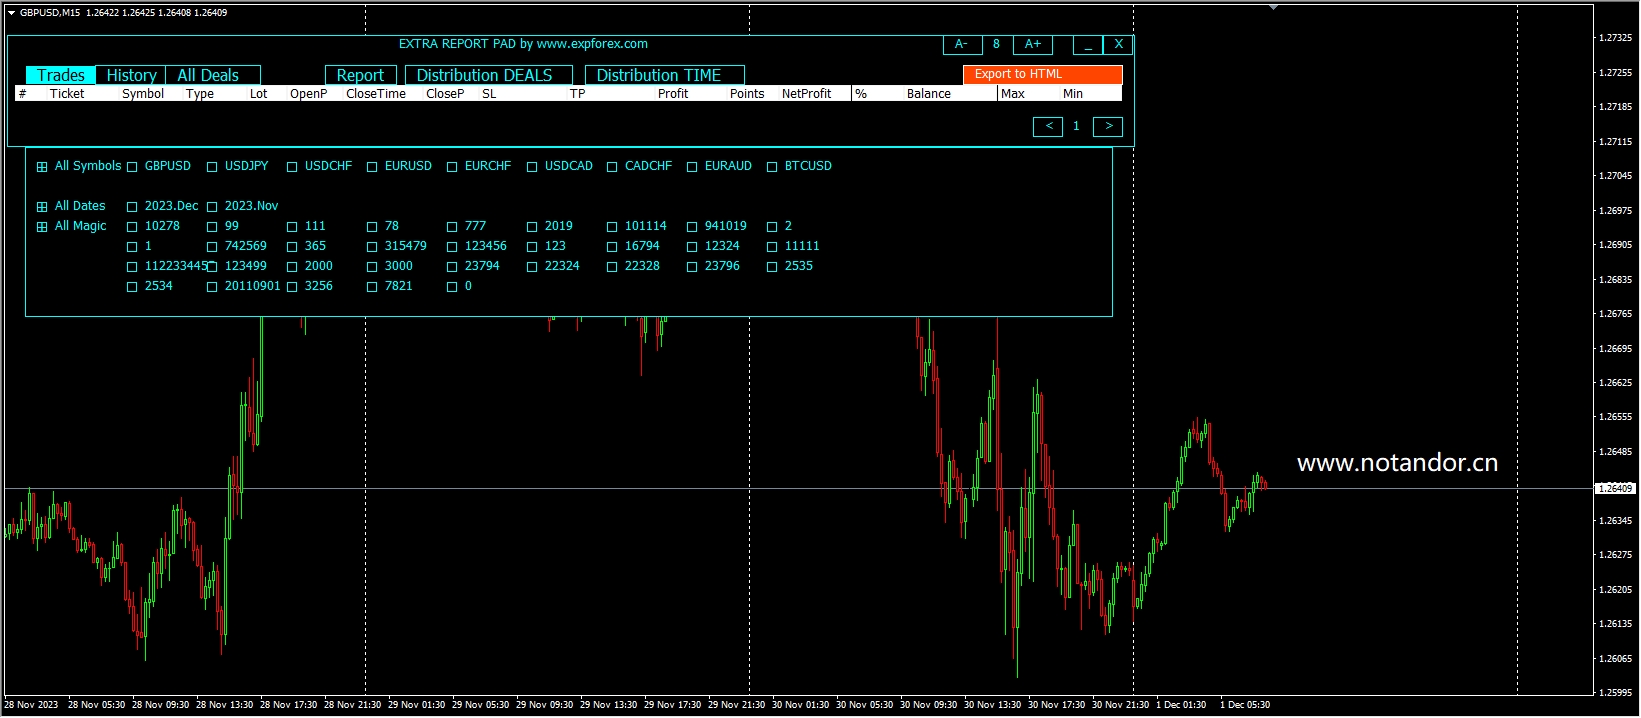Sort by the NetProfit column header
The image size is (1641, 718).
[x=806, y=94]
